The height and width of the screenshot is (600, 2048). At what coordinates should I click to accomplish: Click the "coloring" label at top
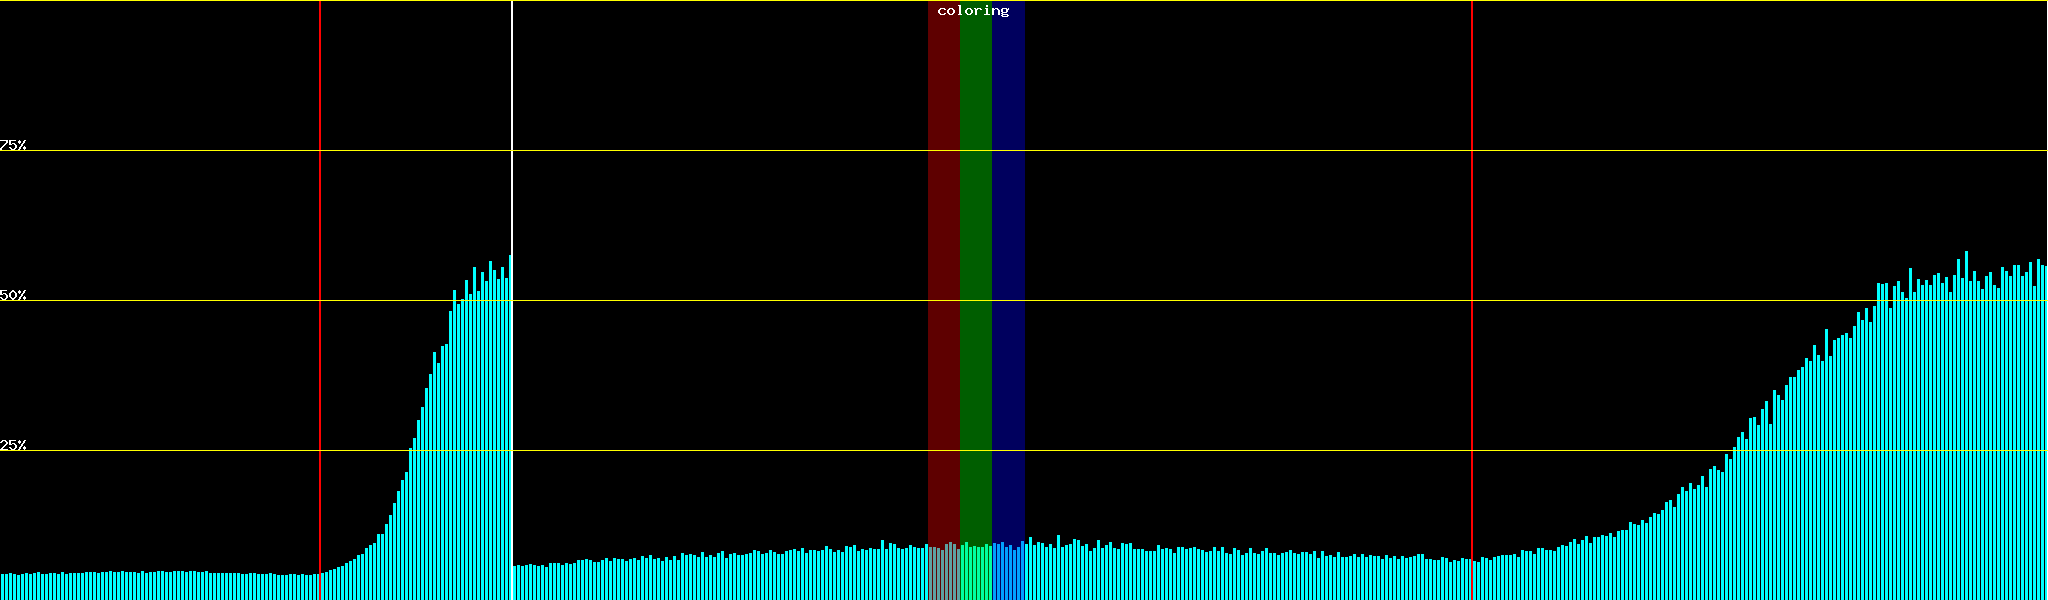[973, 11]
